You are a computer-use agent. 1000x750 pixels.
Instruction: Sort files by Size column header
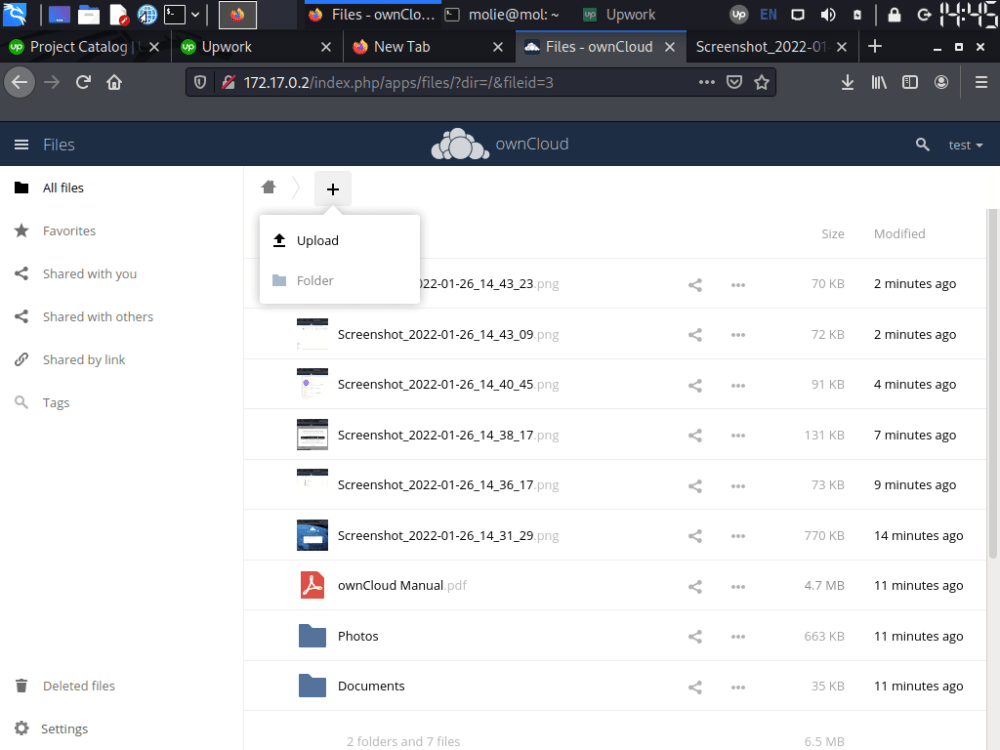832,234
